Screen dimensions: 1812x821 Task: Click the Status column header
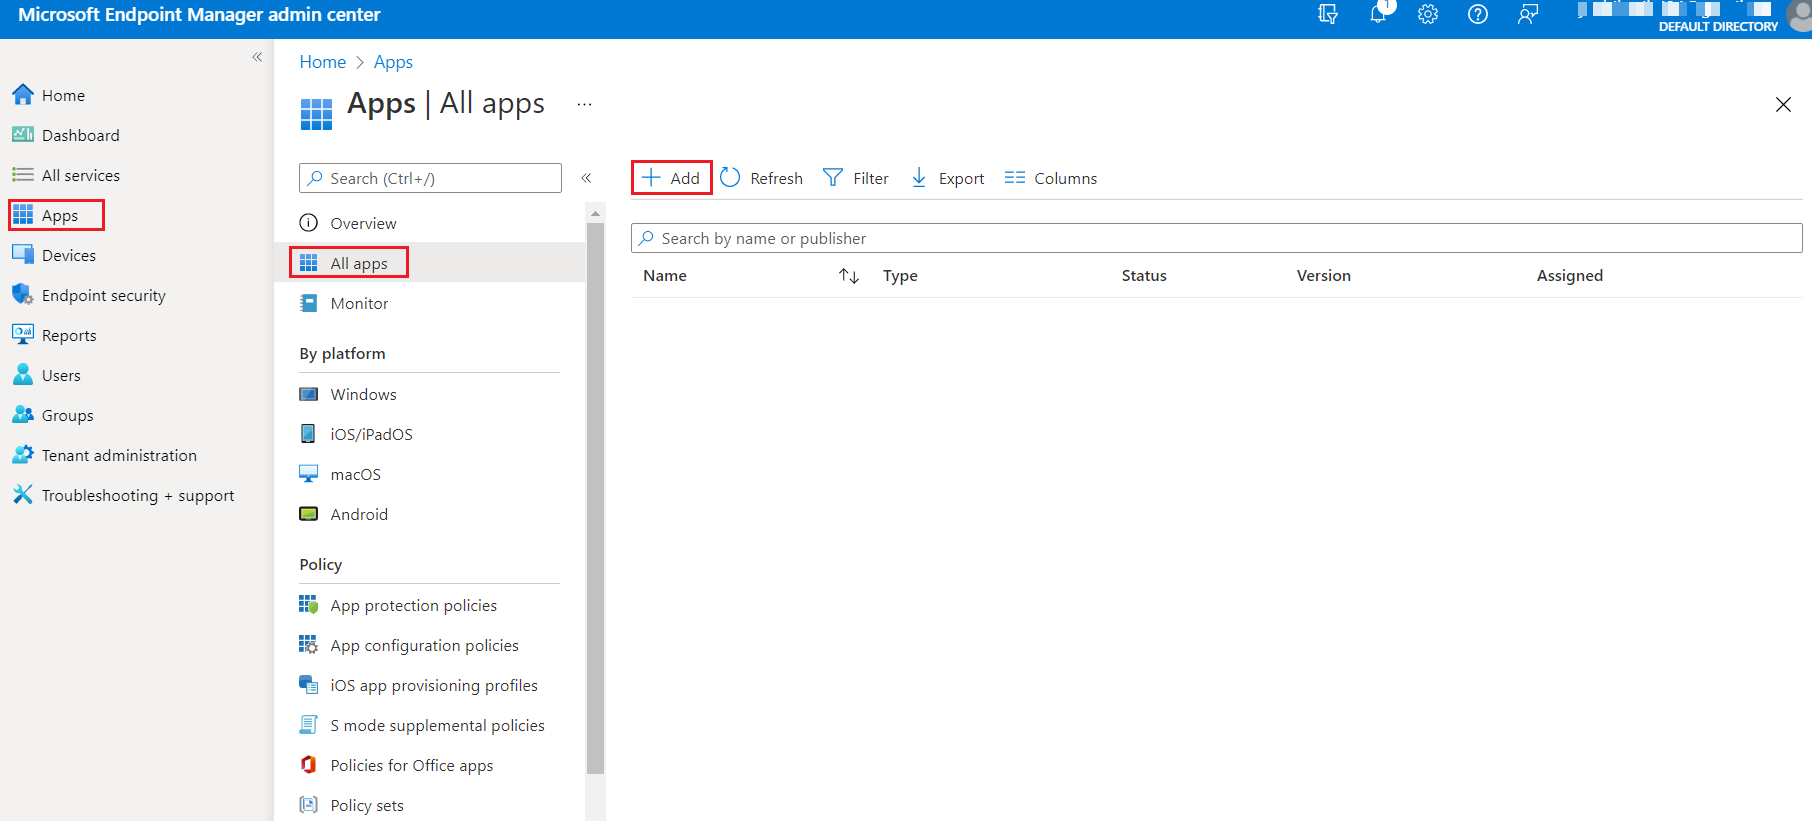pos(1144,276)
